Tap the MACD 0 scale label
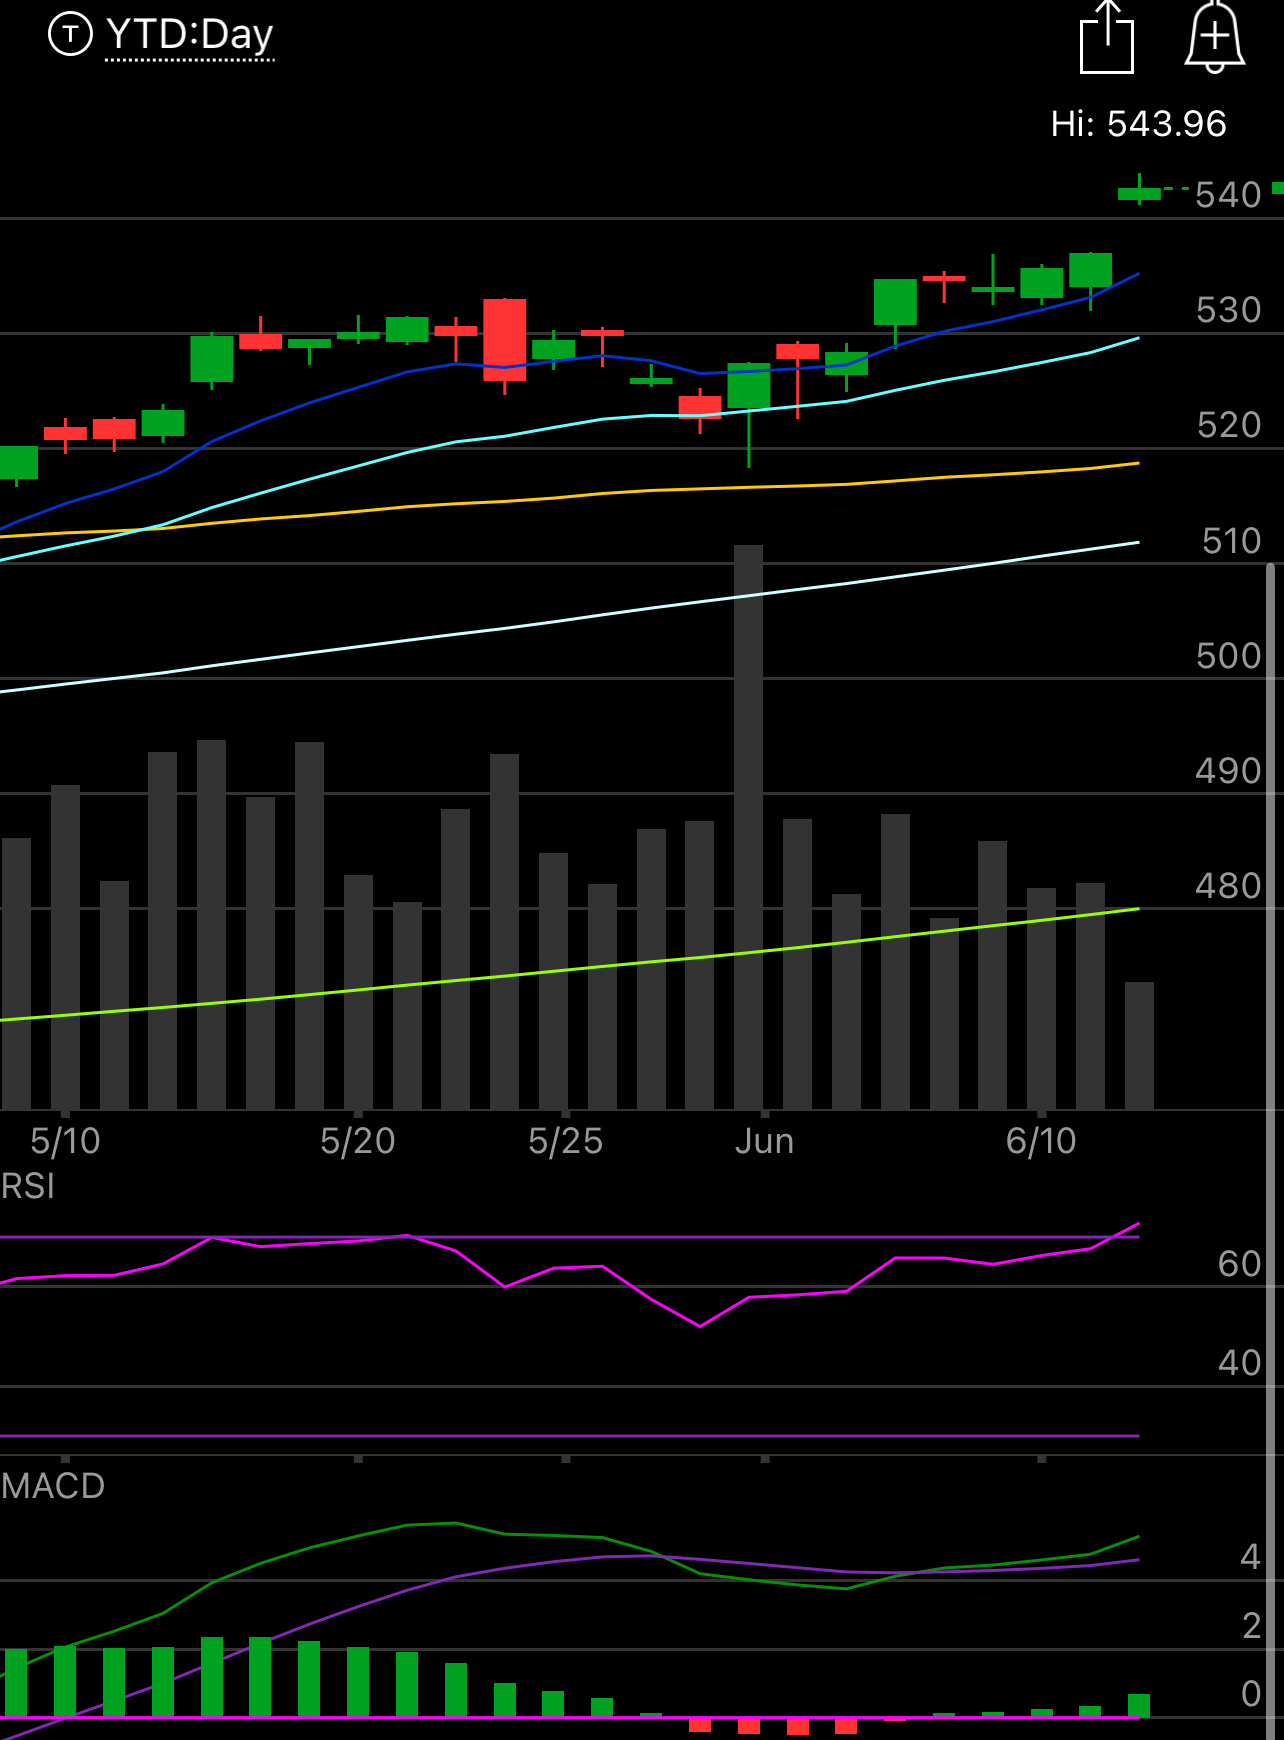 [1251, 1694]
